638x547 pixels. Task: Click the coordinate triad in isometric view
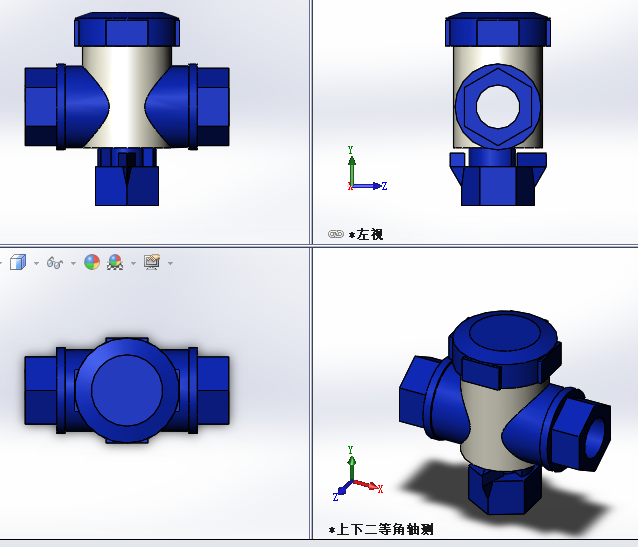point(354,479)
